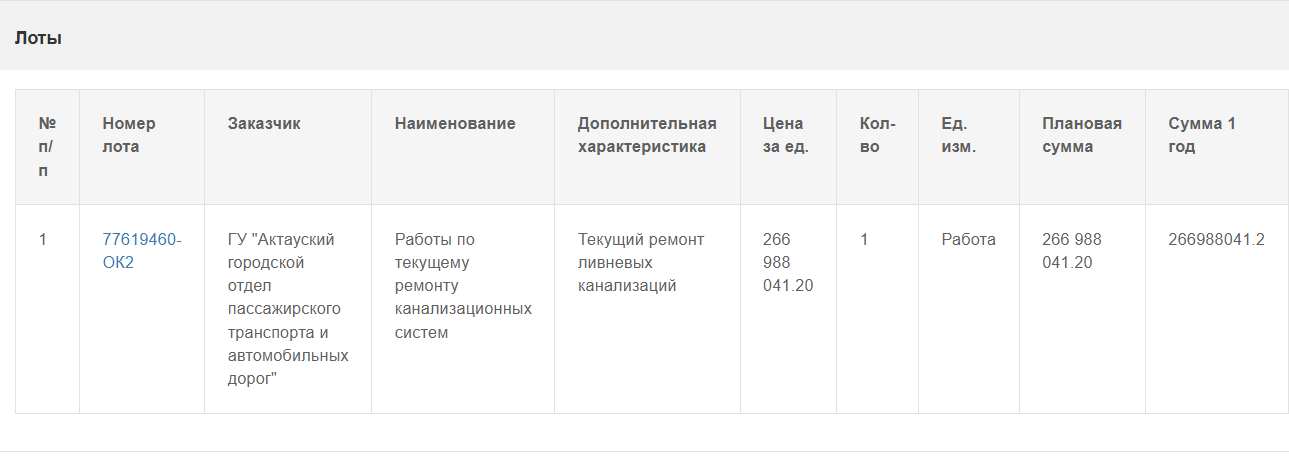The width and height of the screenshot is (1289, 460).
Task: Click the "Цена за ед." column header
Action: [785, 135]
